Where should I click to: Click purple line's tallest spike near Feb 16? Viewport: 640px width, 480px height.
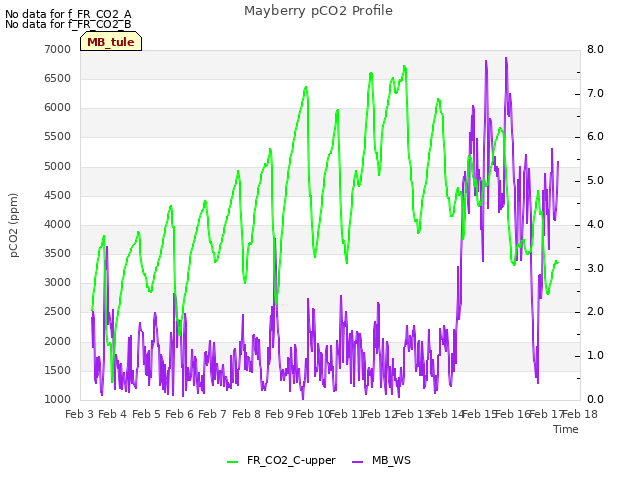[506, 58]
